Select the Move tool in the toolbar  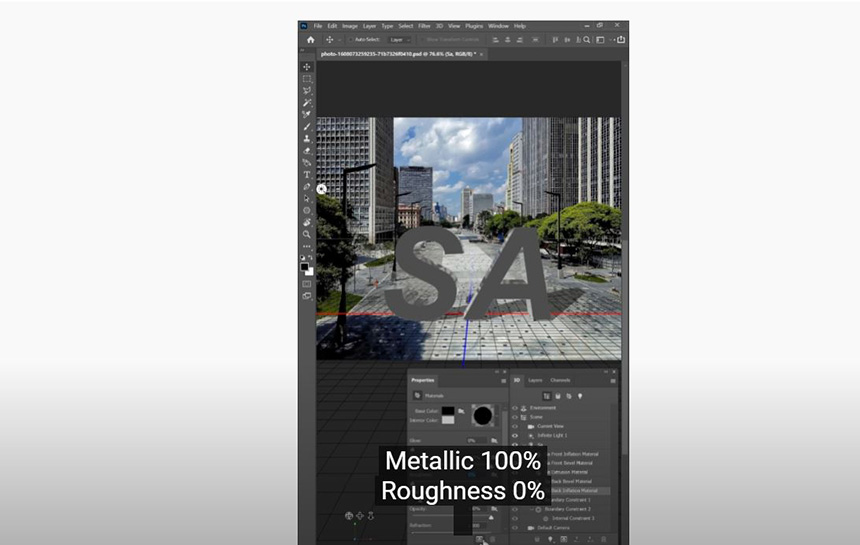[307, 67]
